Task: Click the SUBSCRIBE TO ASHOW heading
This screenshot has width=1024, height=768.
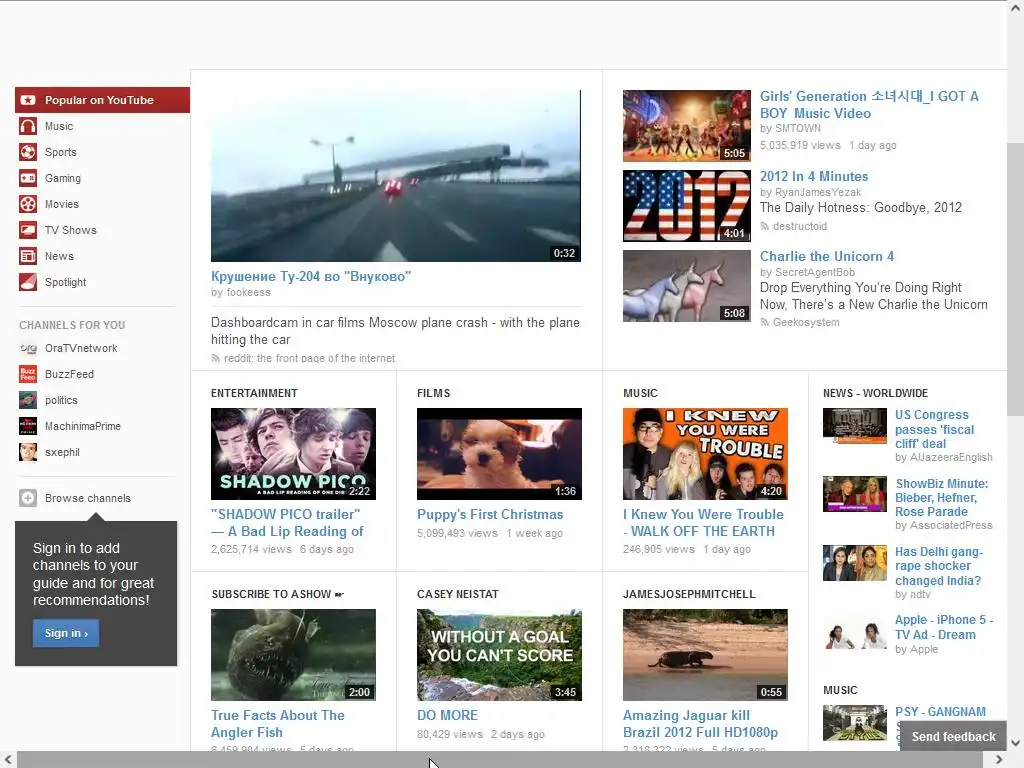Action: 278,594
